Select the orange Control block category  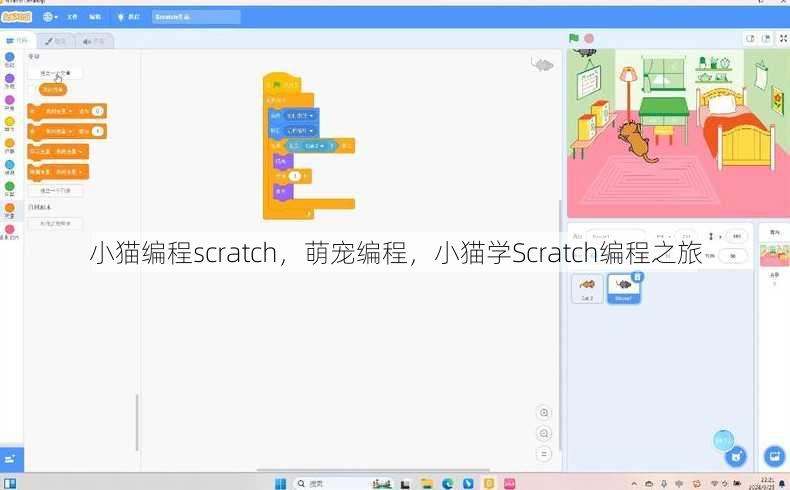[10, 146]
